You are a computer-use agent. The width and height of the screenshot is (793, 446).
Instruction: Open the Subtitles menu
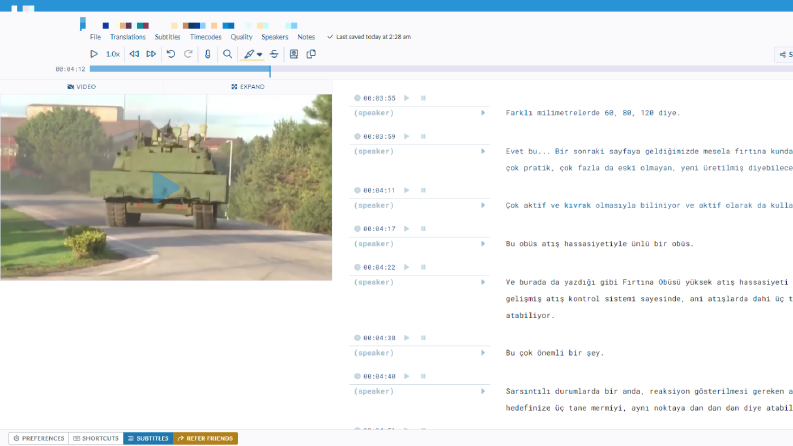pyautogui.click(x=167, y=37)
